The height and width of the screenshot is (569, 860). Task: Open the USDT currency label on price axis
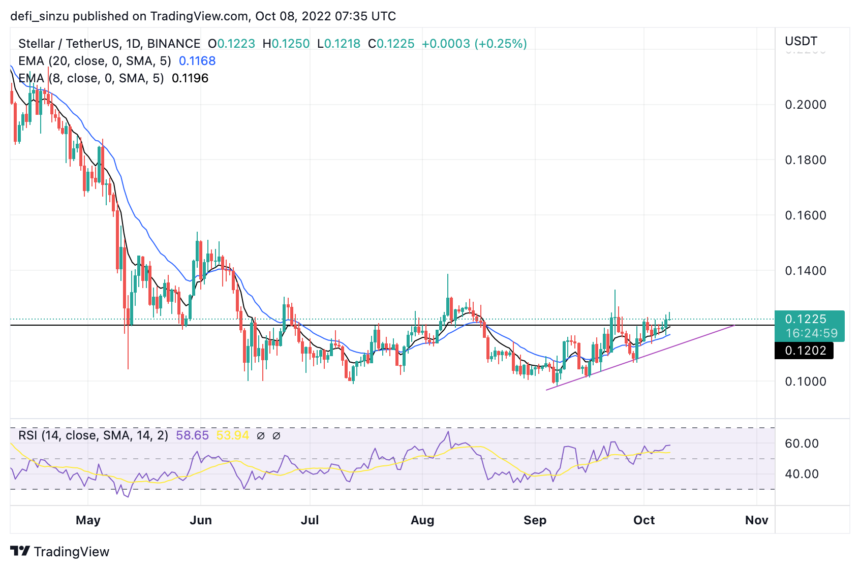click(802, 43)
